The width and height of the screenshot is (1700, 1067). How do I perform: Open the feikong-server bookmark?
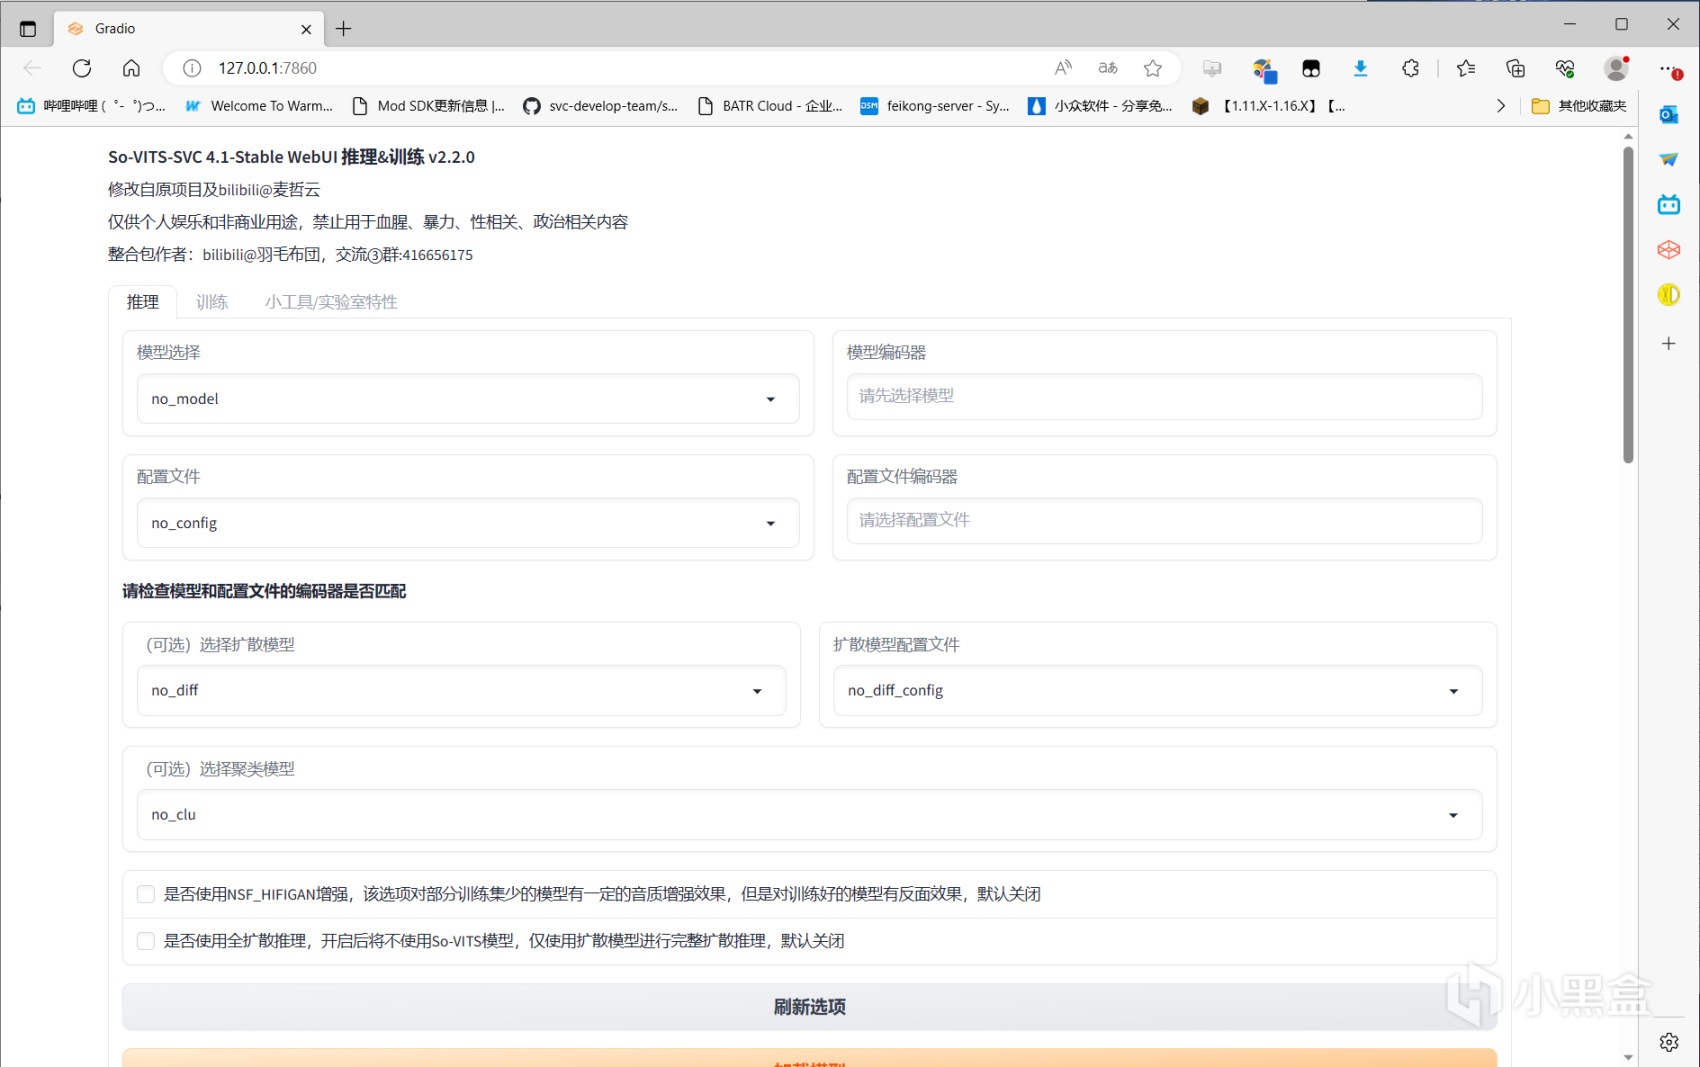click(935, 106)
